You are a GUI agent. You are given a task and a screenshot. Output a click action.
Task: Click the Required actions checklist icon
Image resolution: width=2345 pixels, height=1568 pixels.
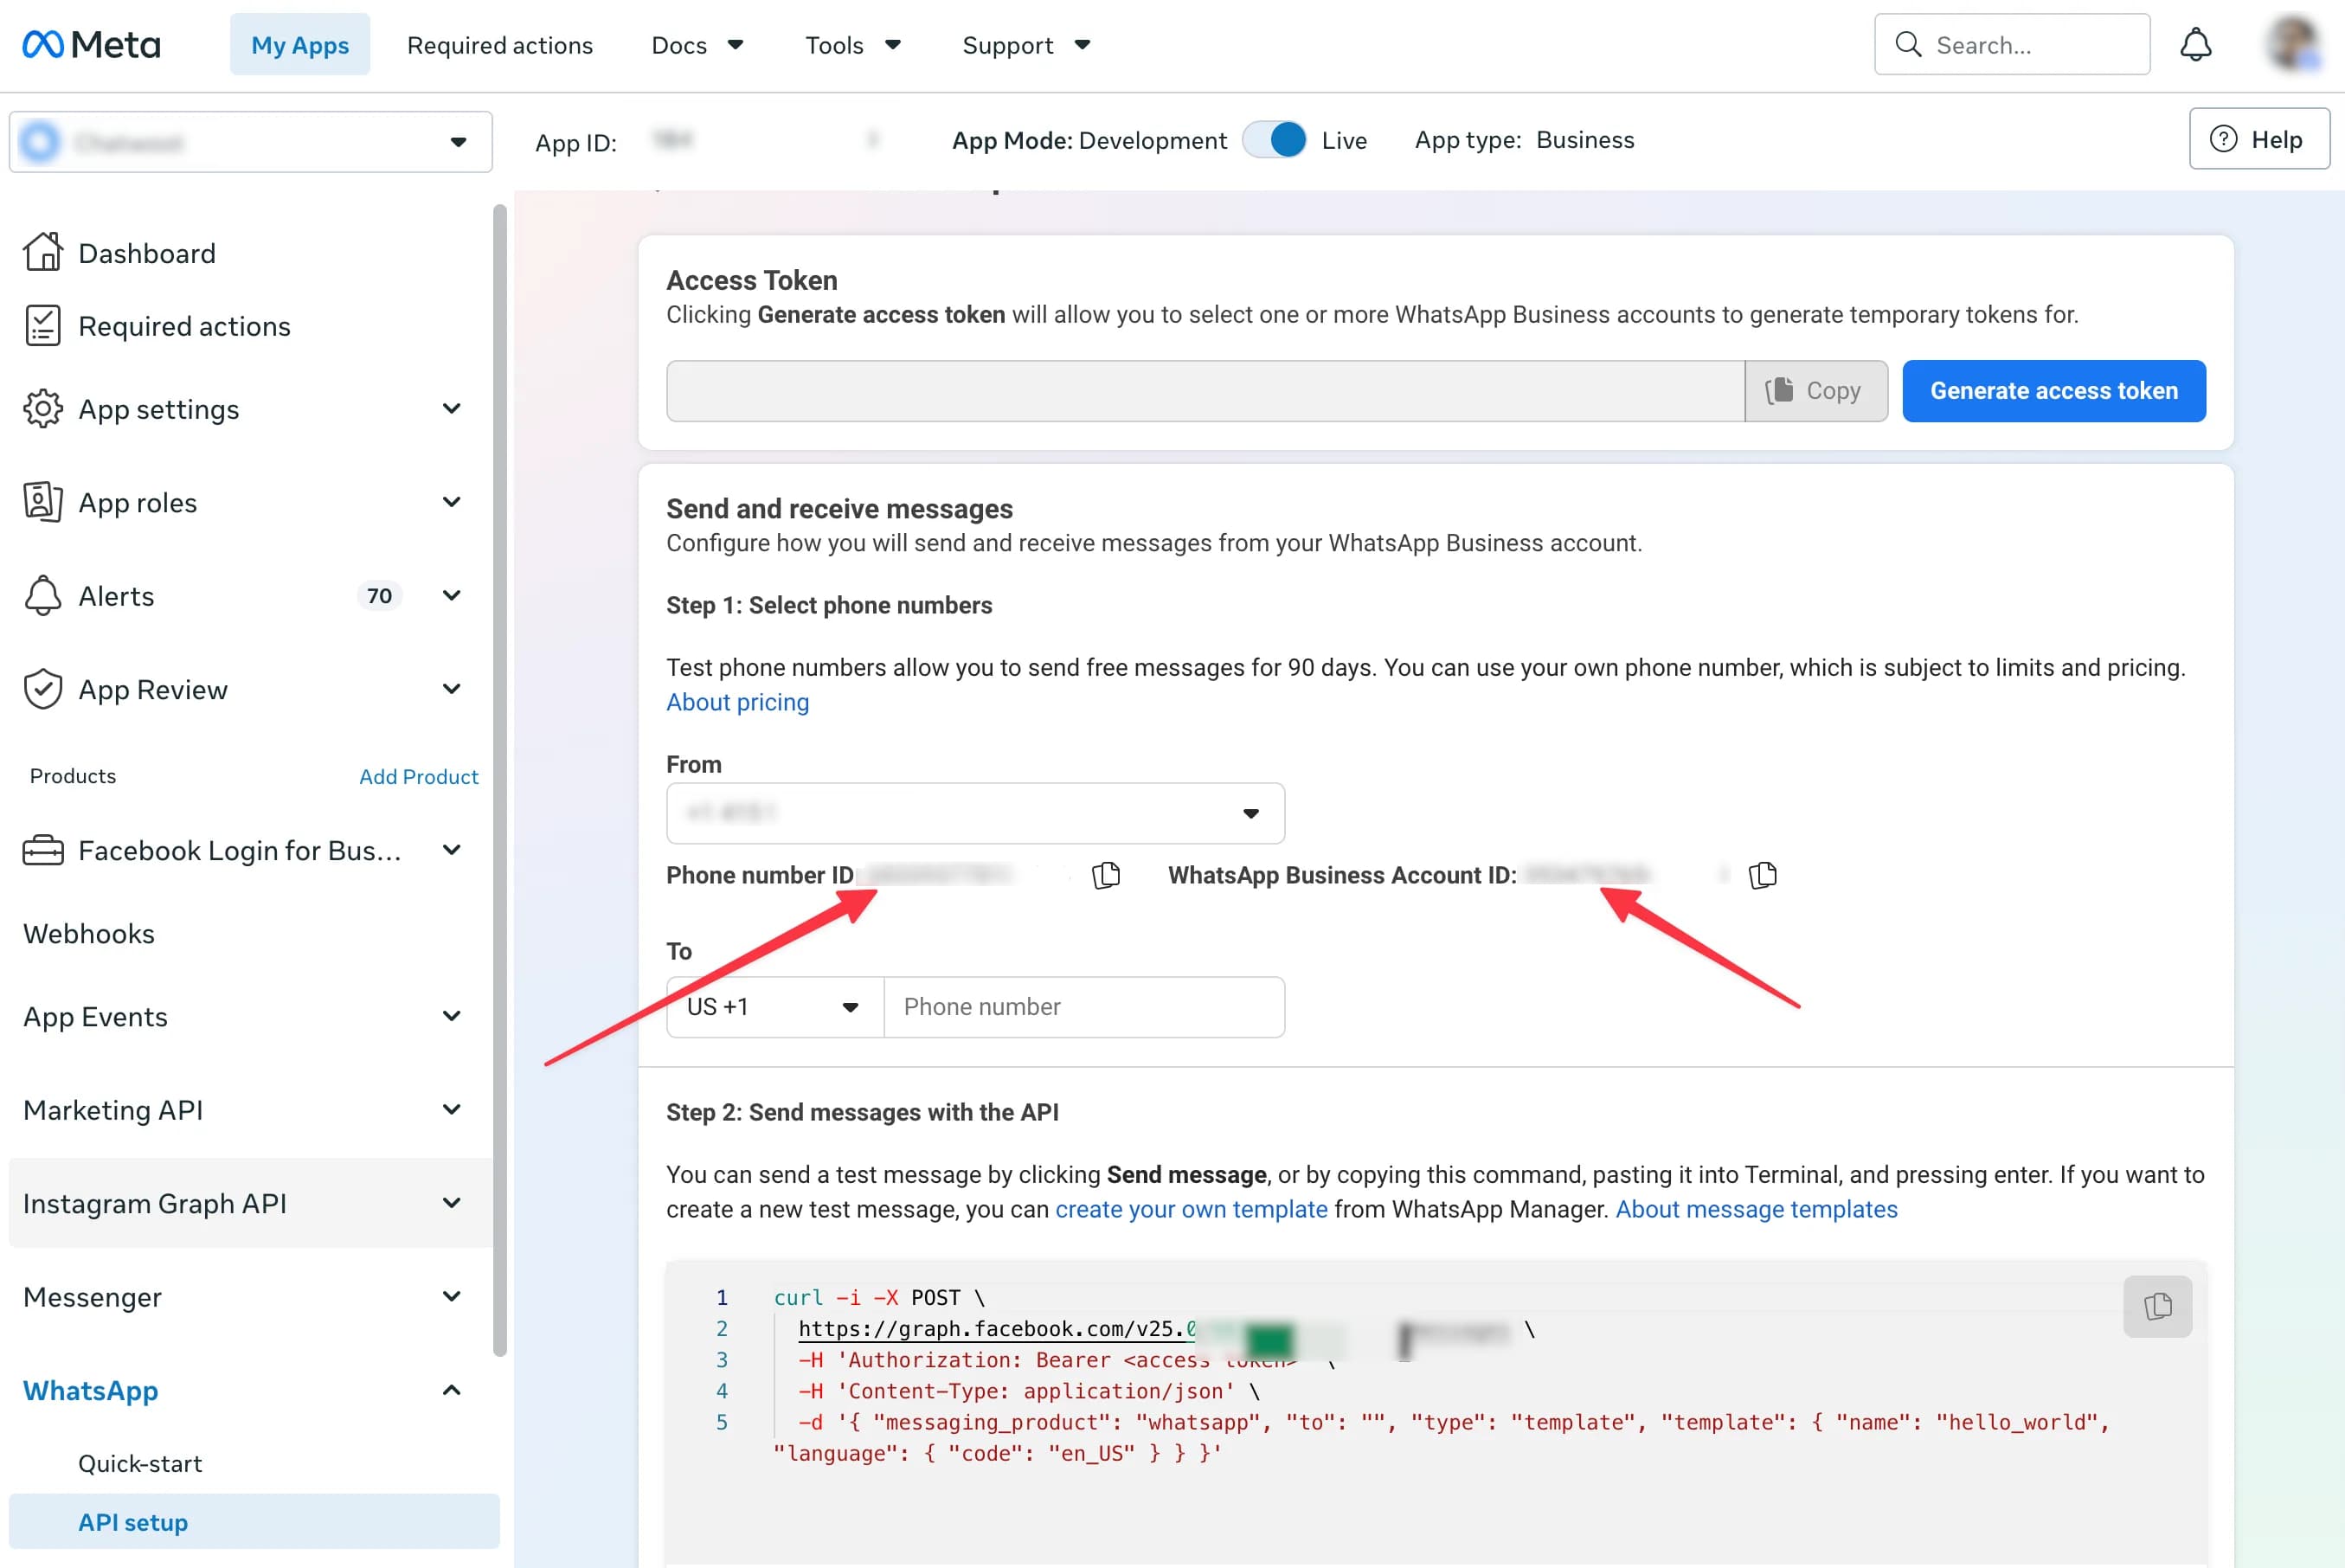point(43,326)
